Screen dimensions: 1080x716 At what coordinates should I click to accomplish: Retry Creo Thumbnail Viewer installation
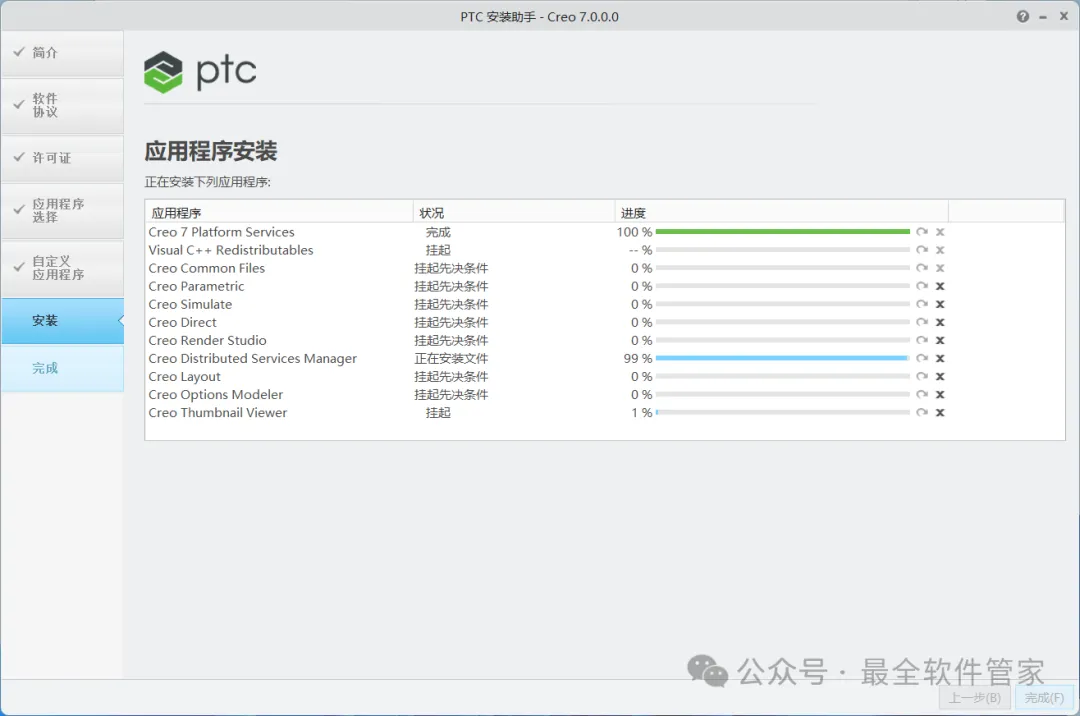(922, 412)
